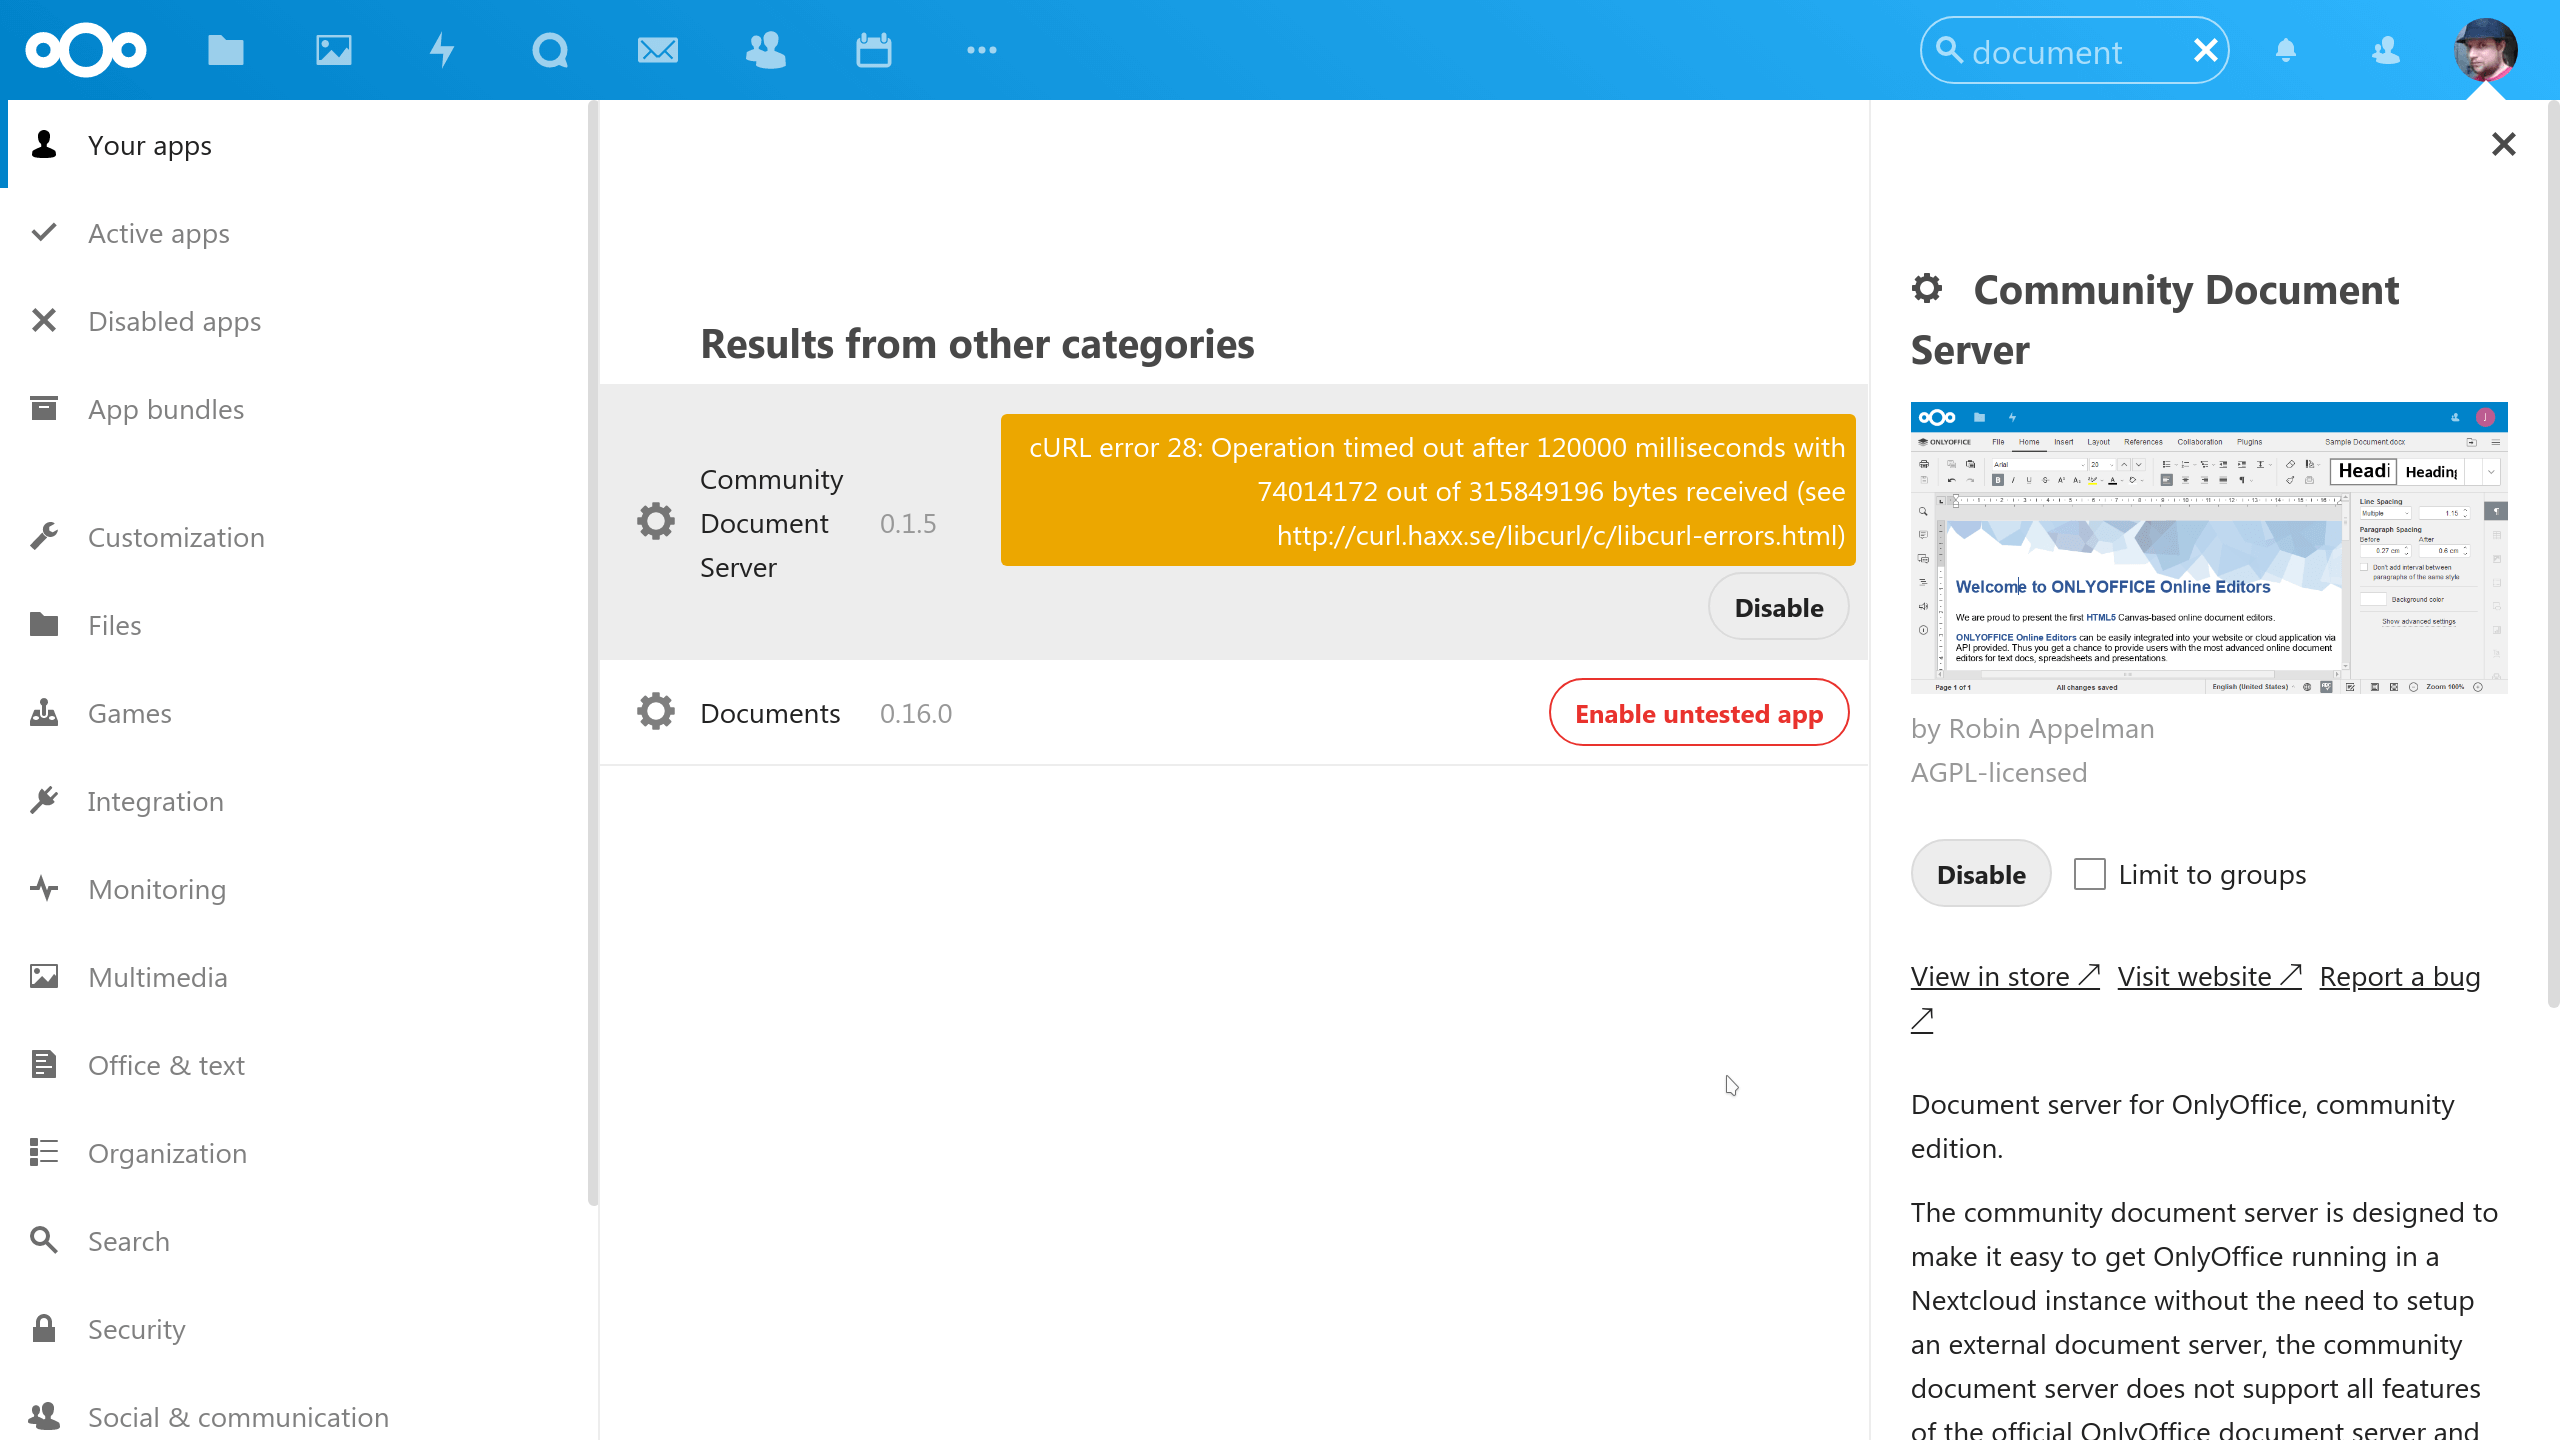Screen dimensions: 2560x1440
Task: Toggle the Limit to groups checkbox
Action: [x=2090, y=875]
